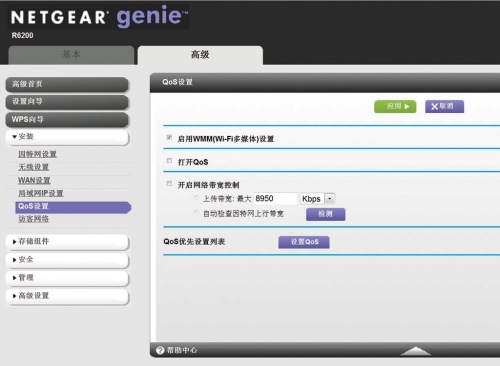Select the 上传带宽 radio button
This screenshot has height=366, width=500.
197,198
